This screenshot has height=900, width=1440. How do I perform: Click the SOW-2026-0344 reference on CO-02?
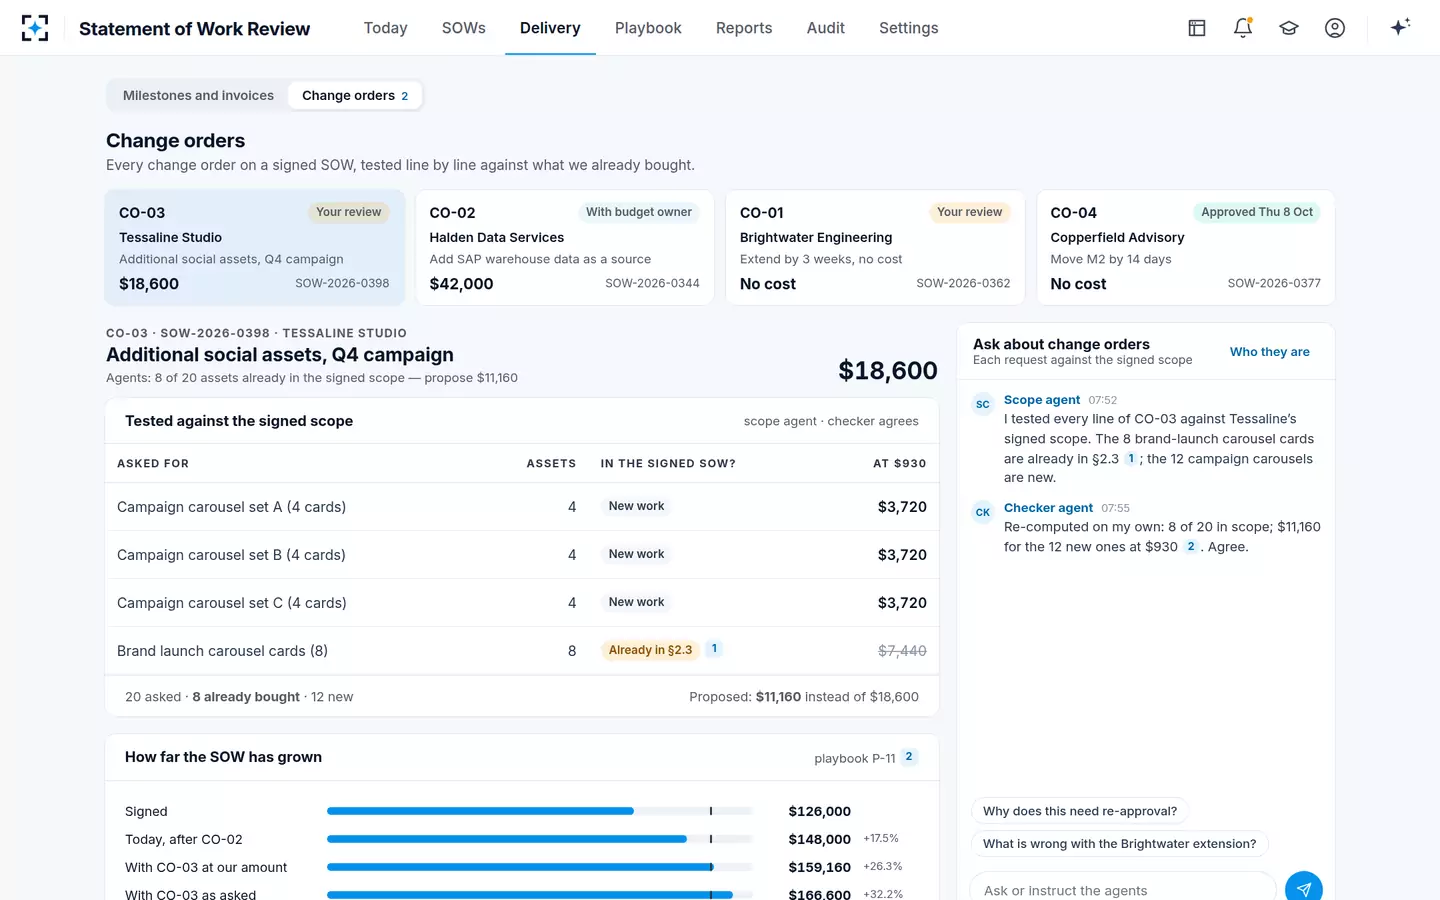coord(652,284)
